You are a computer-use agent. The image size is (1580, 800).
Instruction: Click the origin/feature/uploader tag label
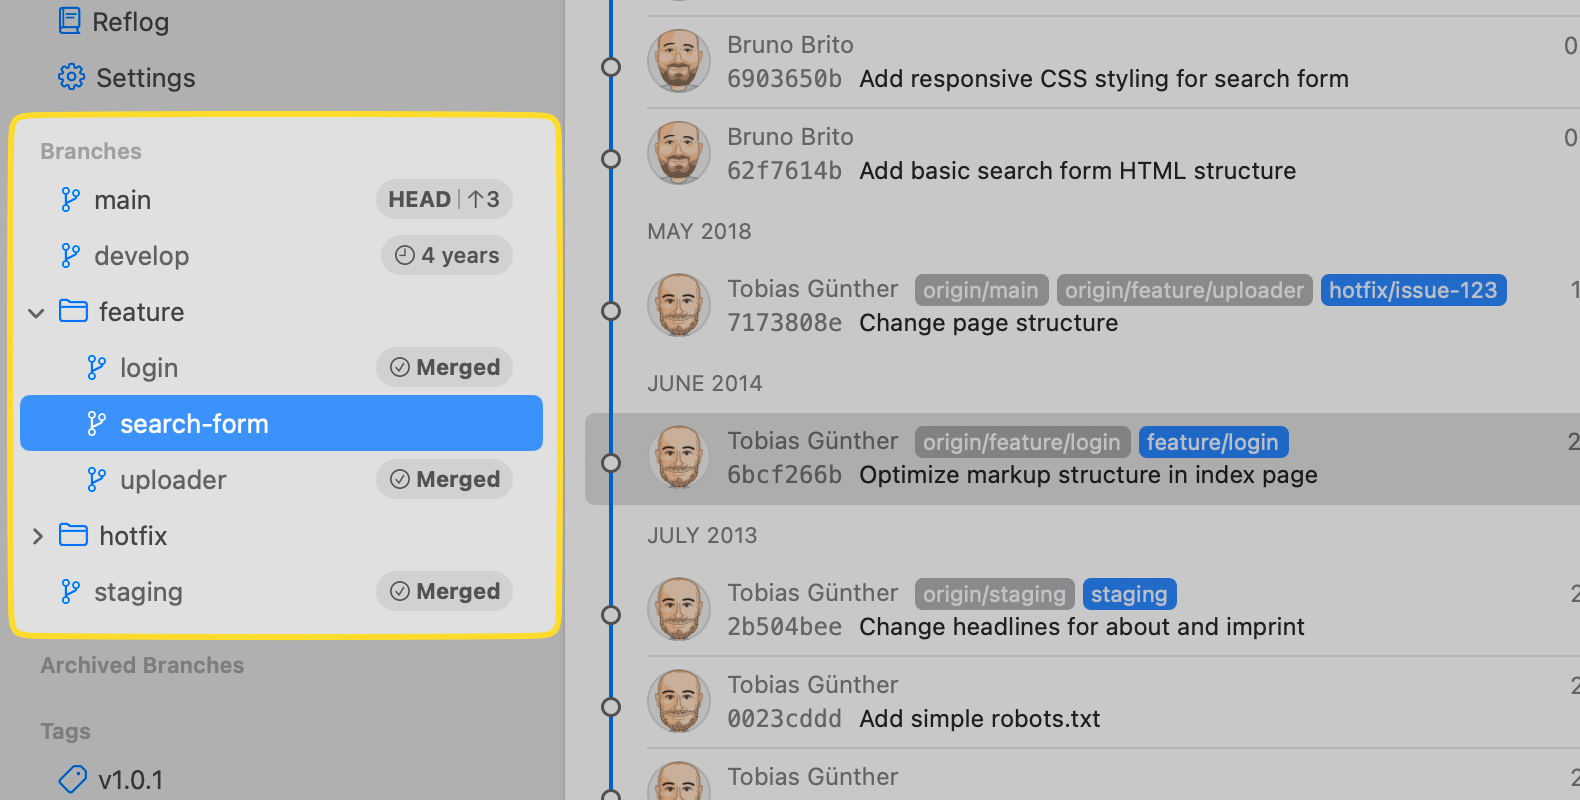1184,290
